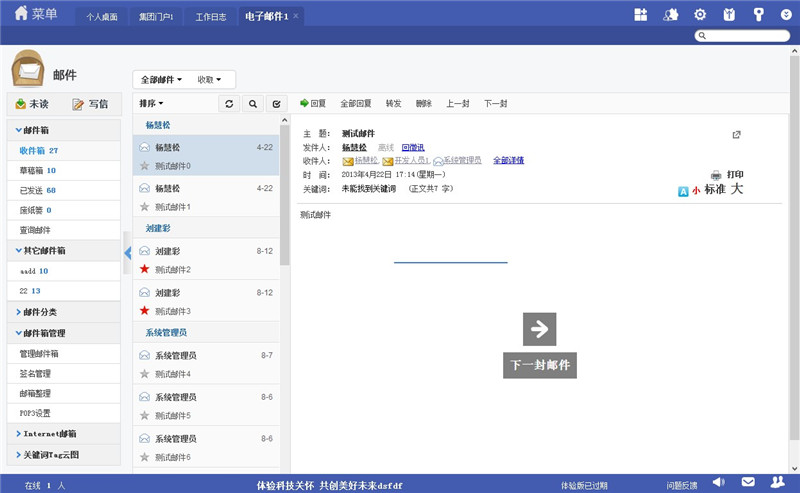Expand the 邮件分类 section

click(x=63, y=312)
